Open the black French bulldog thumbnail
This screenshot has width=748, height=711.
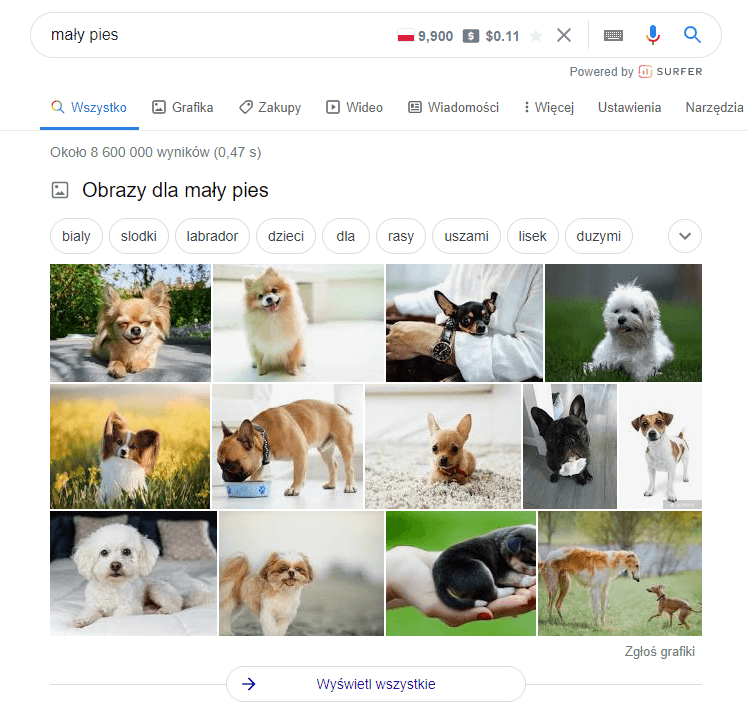tap(569, 446)
